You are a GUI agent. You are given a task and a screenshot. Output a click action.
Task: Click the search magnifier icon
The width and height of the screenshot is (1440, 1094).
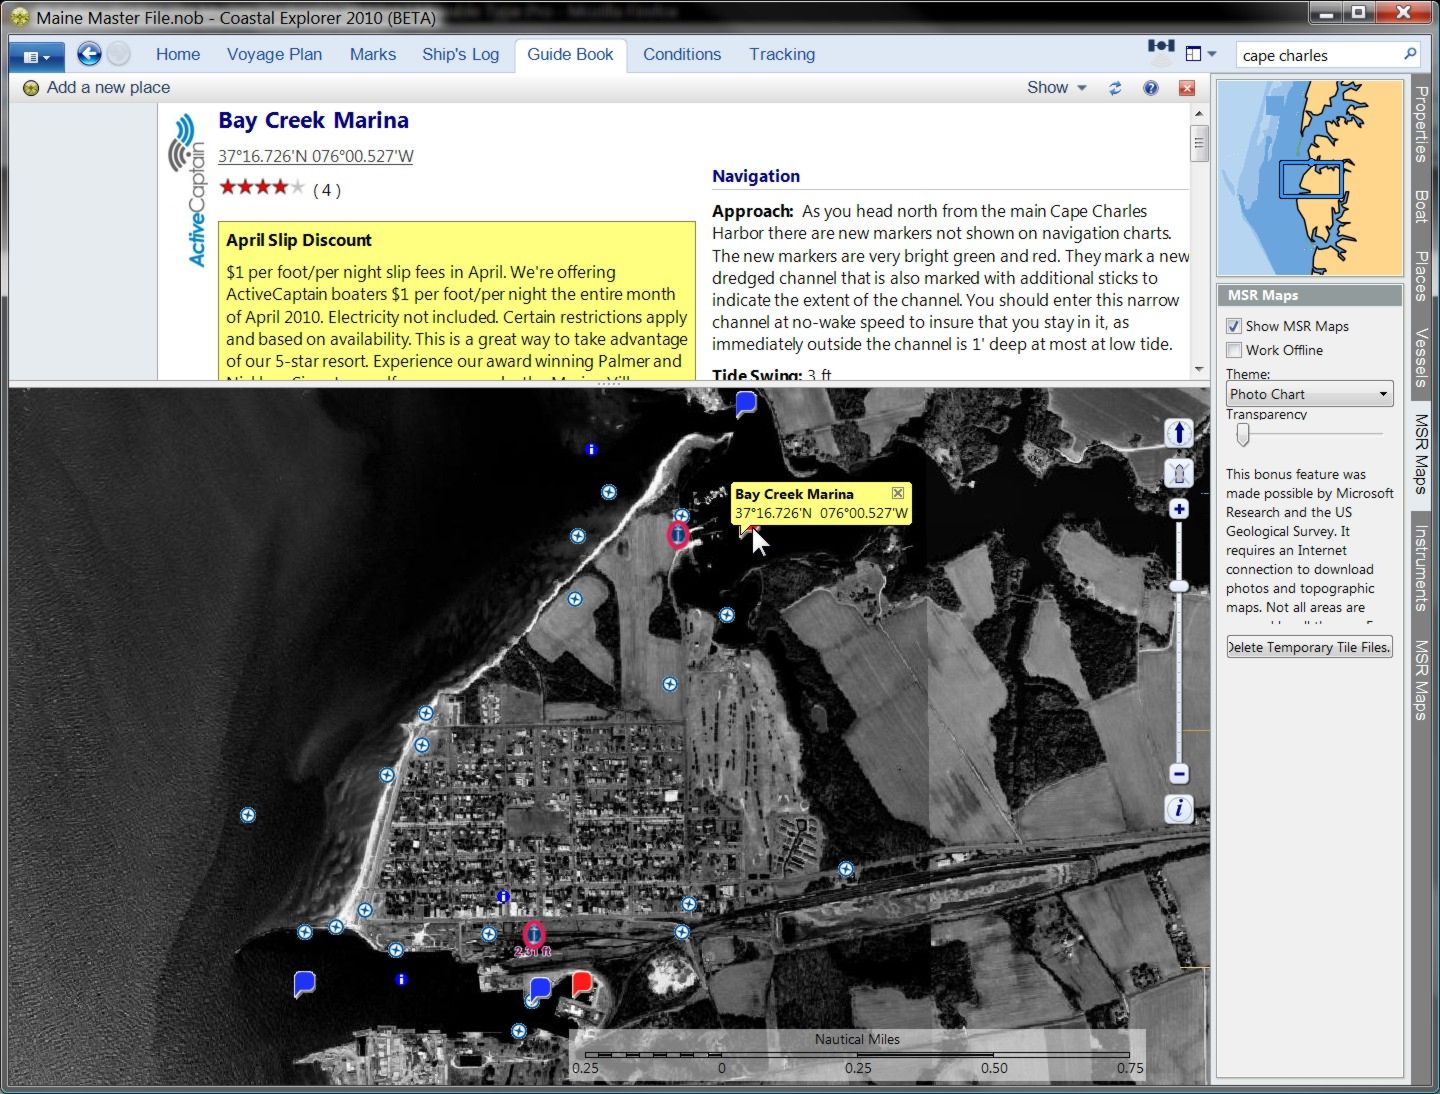(1410, 54)
